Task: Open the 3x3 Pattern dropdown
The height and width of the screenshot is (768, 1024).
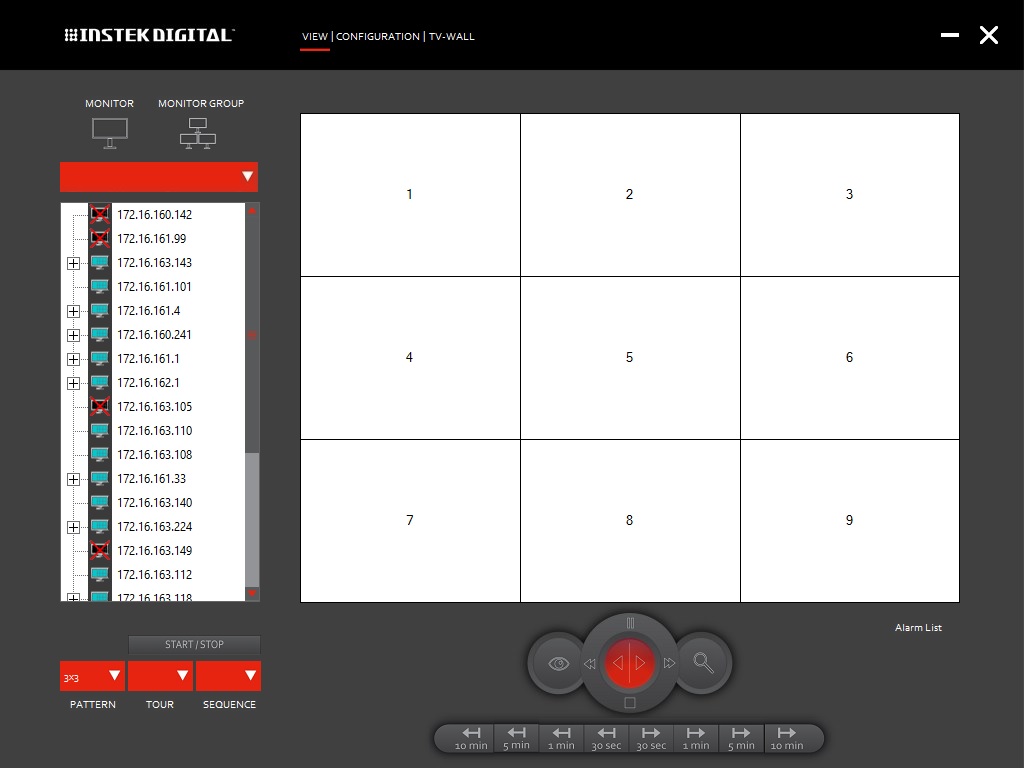Action: [92, 676]
